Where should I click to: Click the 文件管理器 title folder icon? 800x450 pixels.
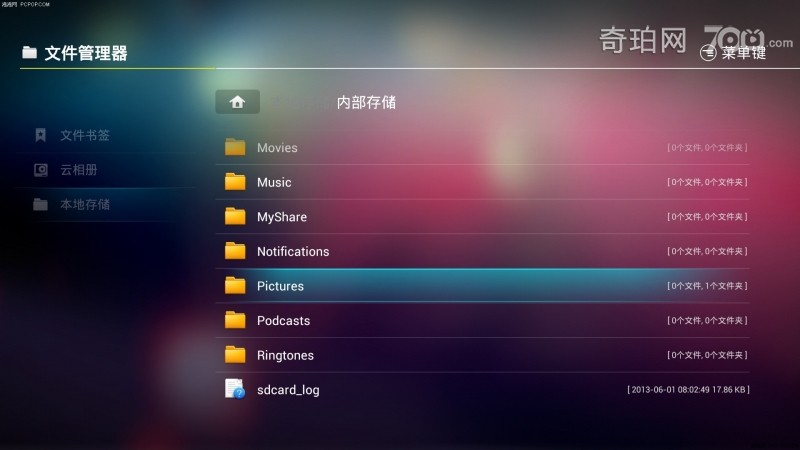coord(29,52)
